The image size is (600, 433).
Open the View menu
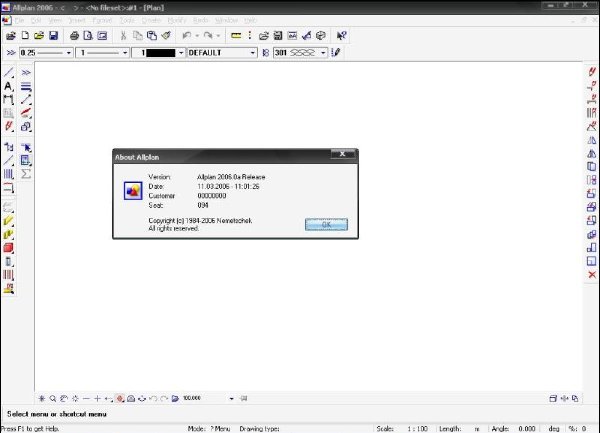[55, 20]
